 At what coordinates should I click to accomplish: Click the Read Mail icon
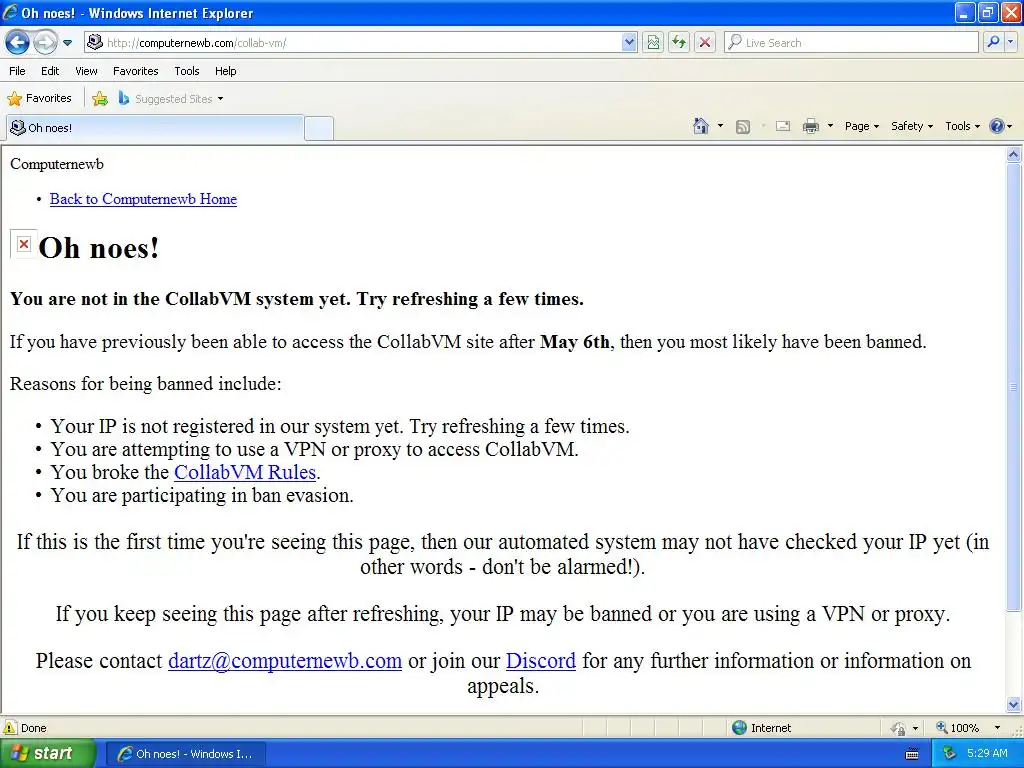782,126
